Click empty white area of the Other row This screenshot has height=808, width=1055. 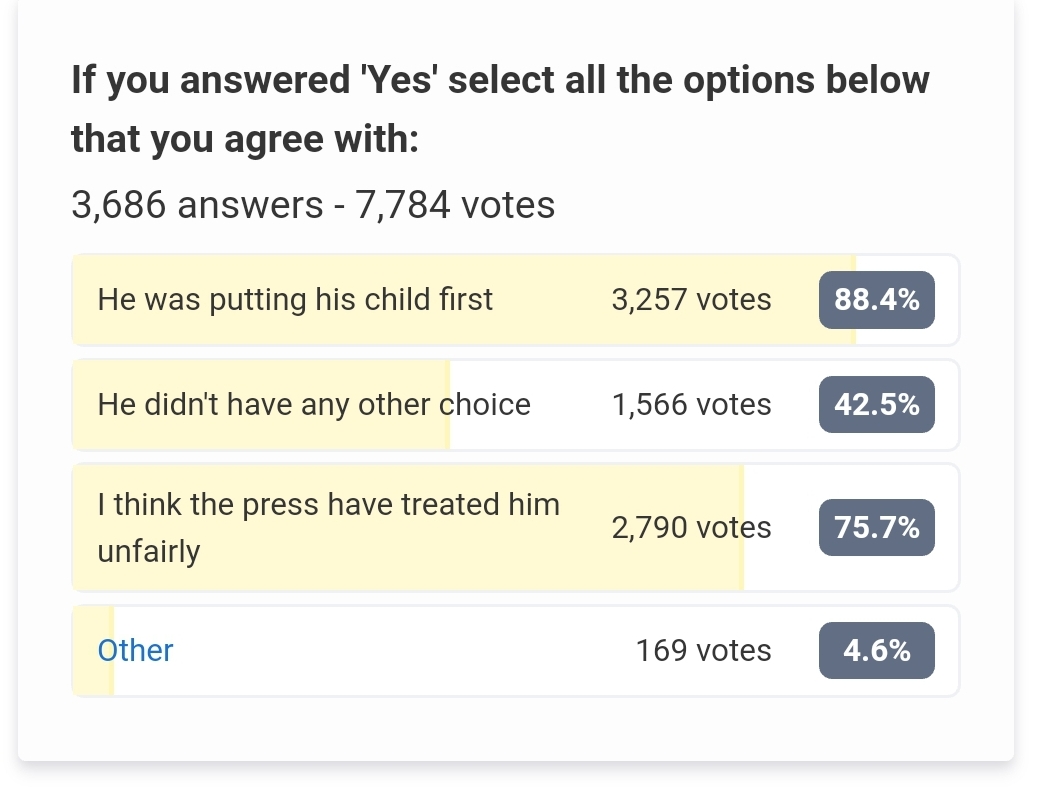coord(404,651)
